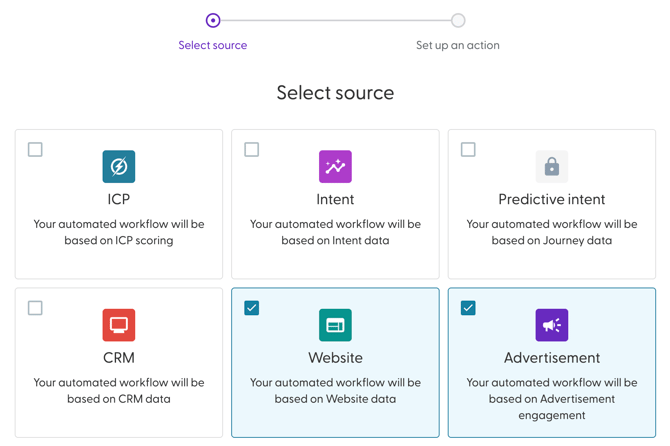This screenshot has height=446, width=670.
Task: Click the CRM card description text
Action: 119,390
